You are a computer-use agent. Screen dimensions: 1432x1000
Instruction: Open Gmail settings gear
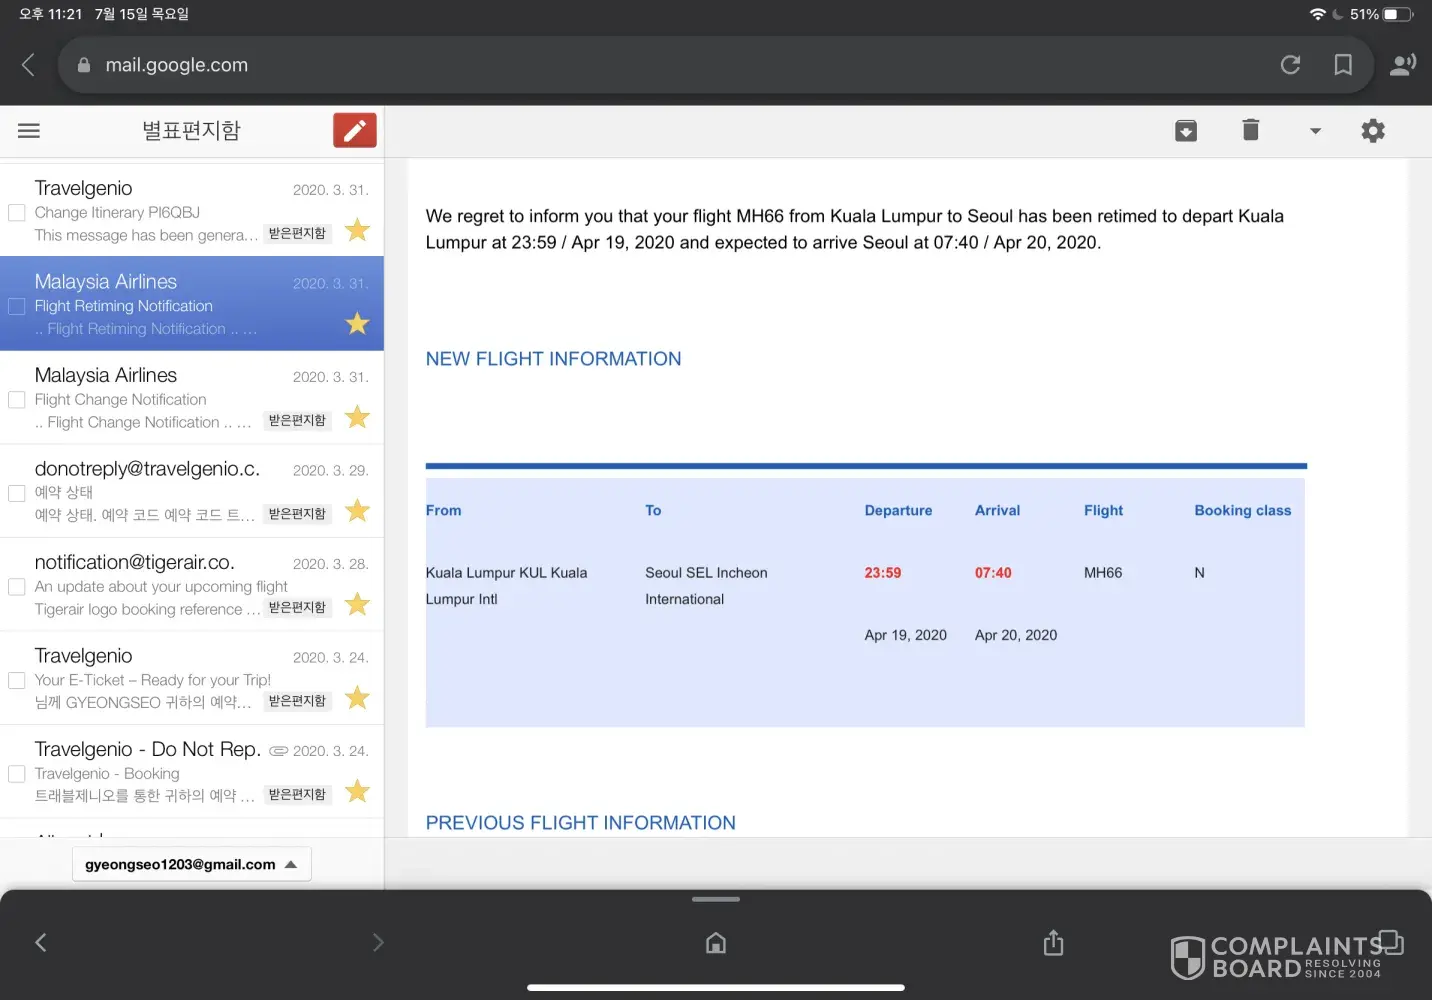[x=1373, y=131]
